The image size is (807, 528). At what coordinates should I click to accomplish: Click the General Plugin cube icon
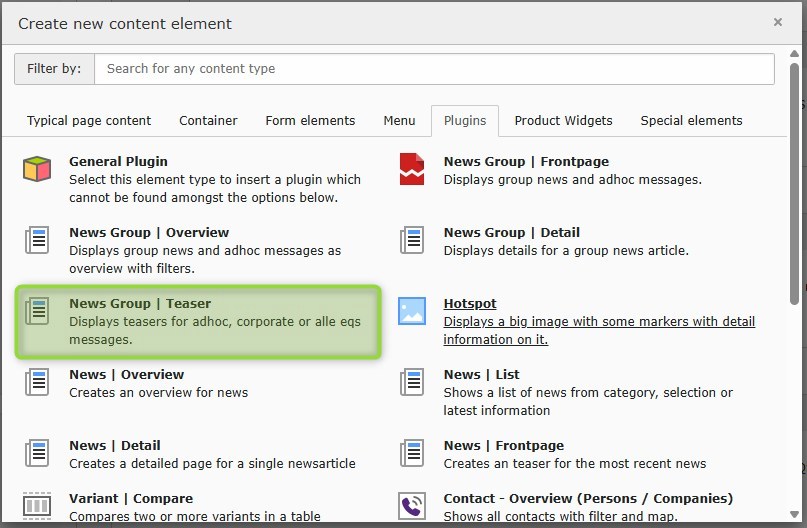37,169
